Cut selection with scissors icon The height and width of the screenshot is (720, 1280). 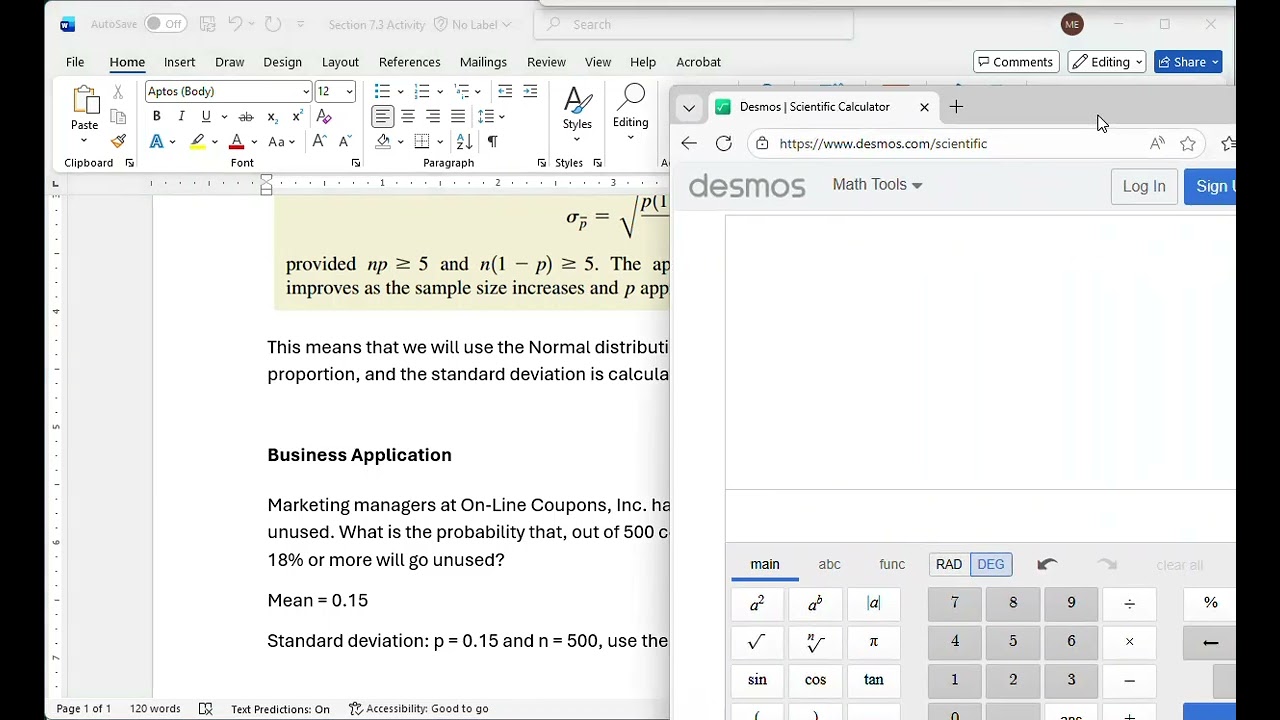pos(118,92)
